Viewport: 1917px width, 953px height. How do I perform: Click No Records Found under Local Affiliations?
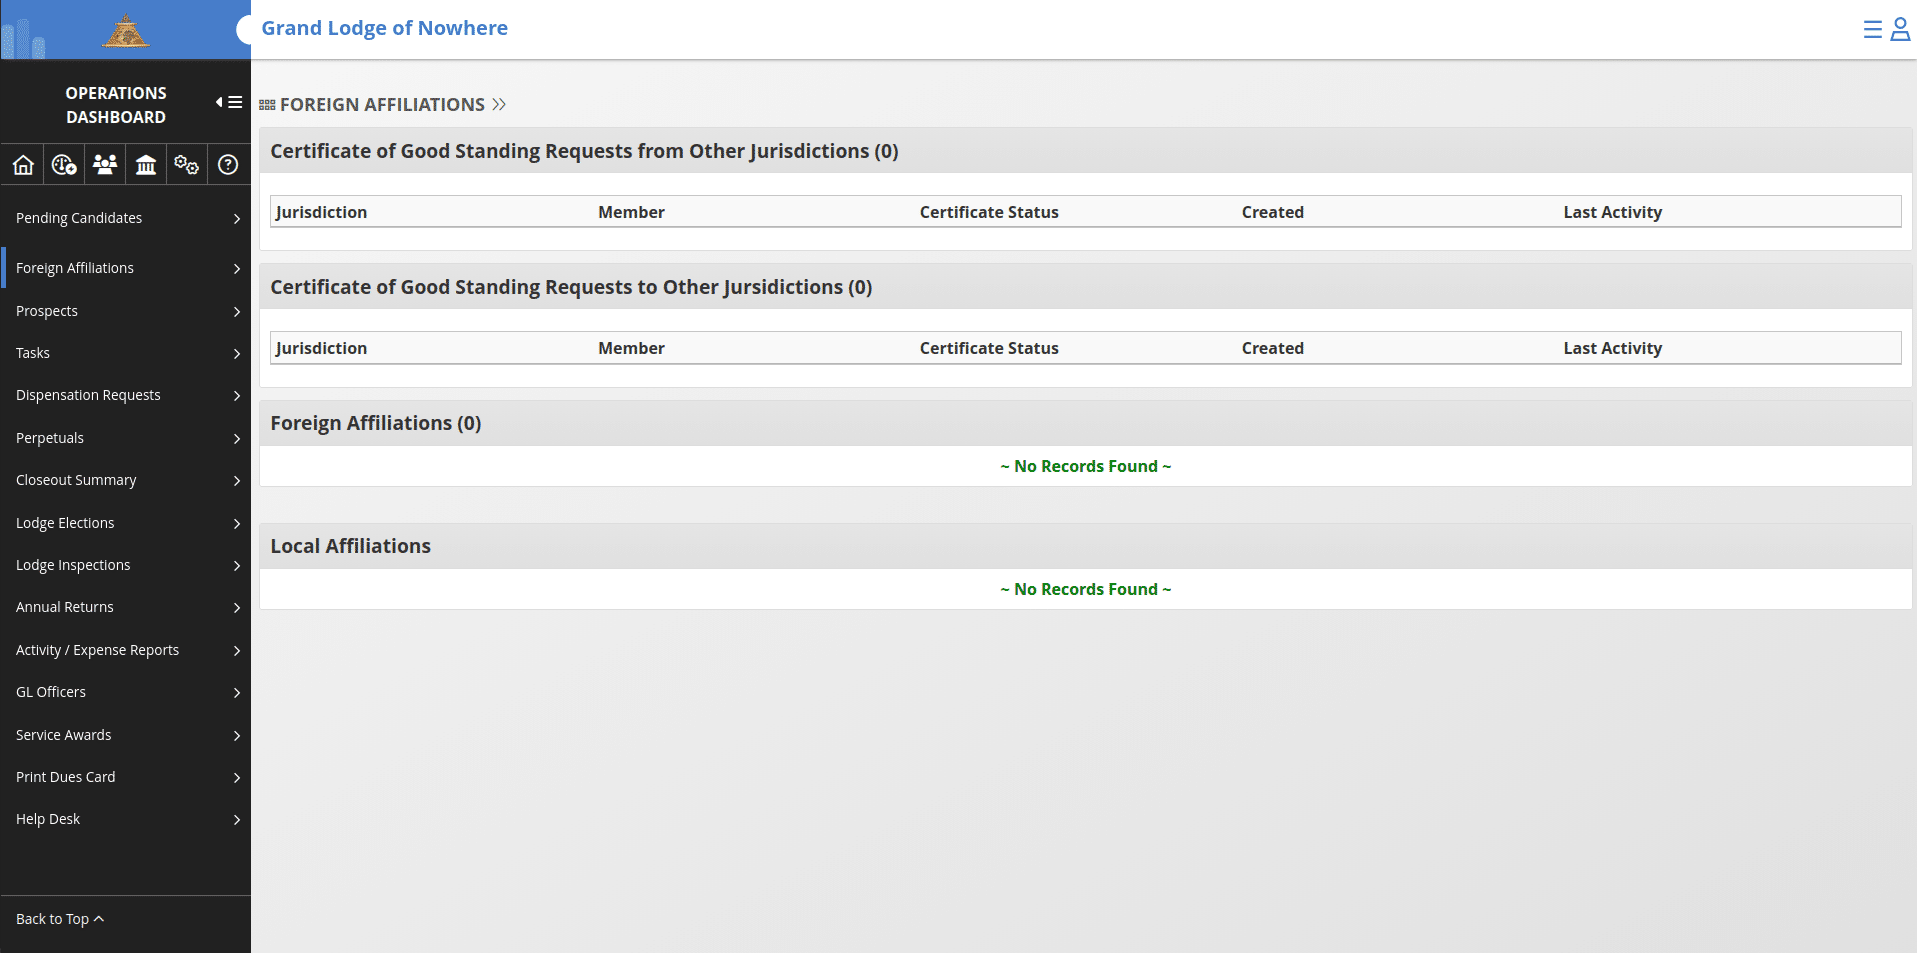point(1086,589)
